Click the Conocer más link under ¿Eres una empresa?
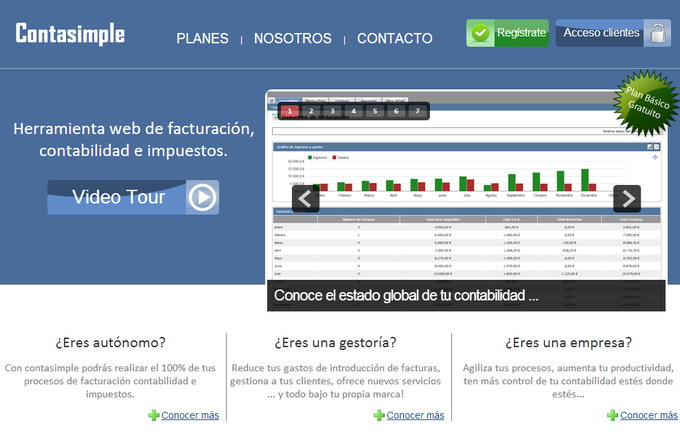 click(649, 415)
